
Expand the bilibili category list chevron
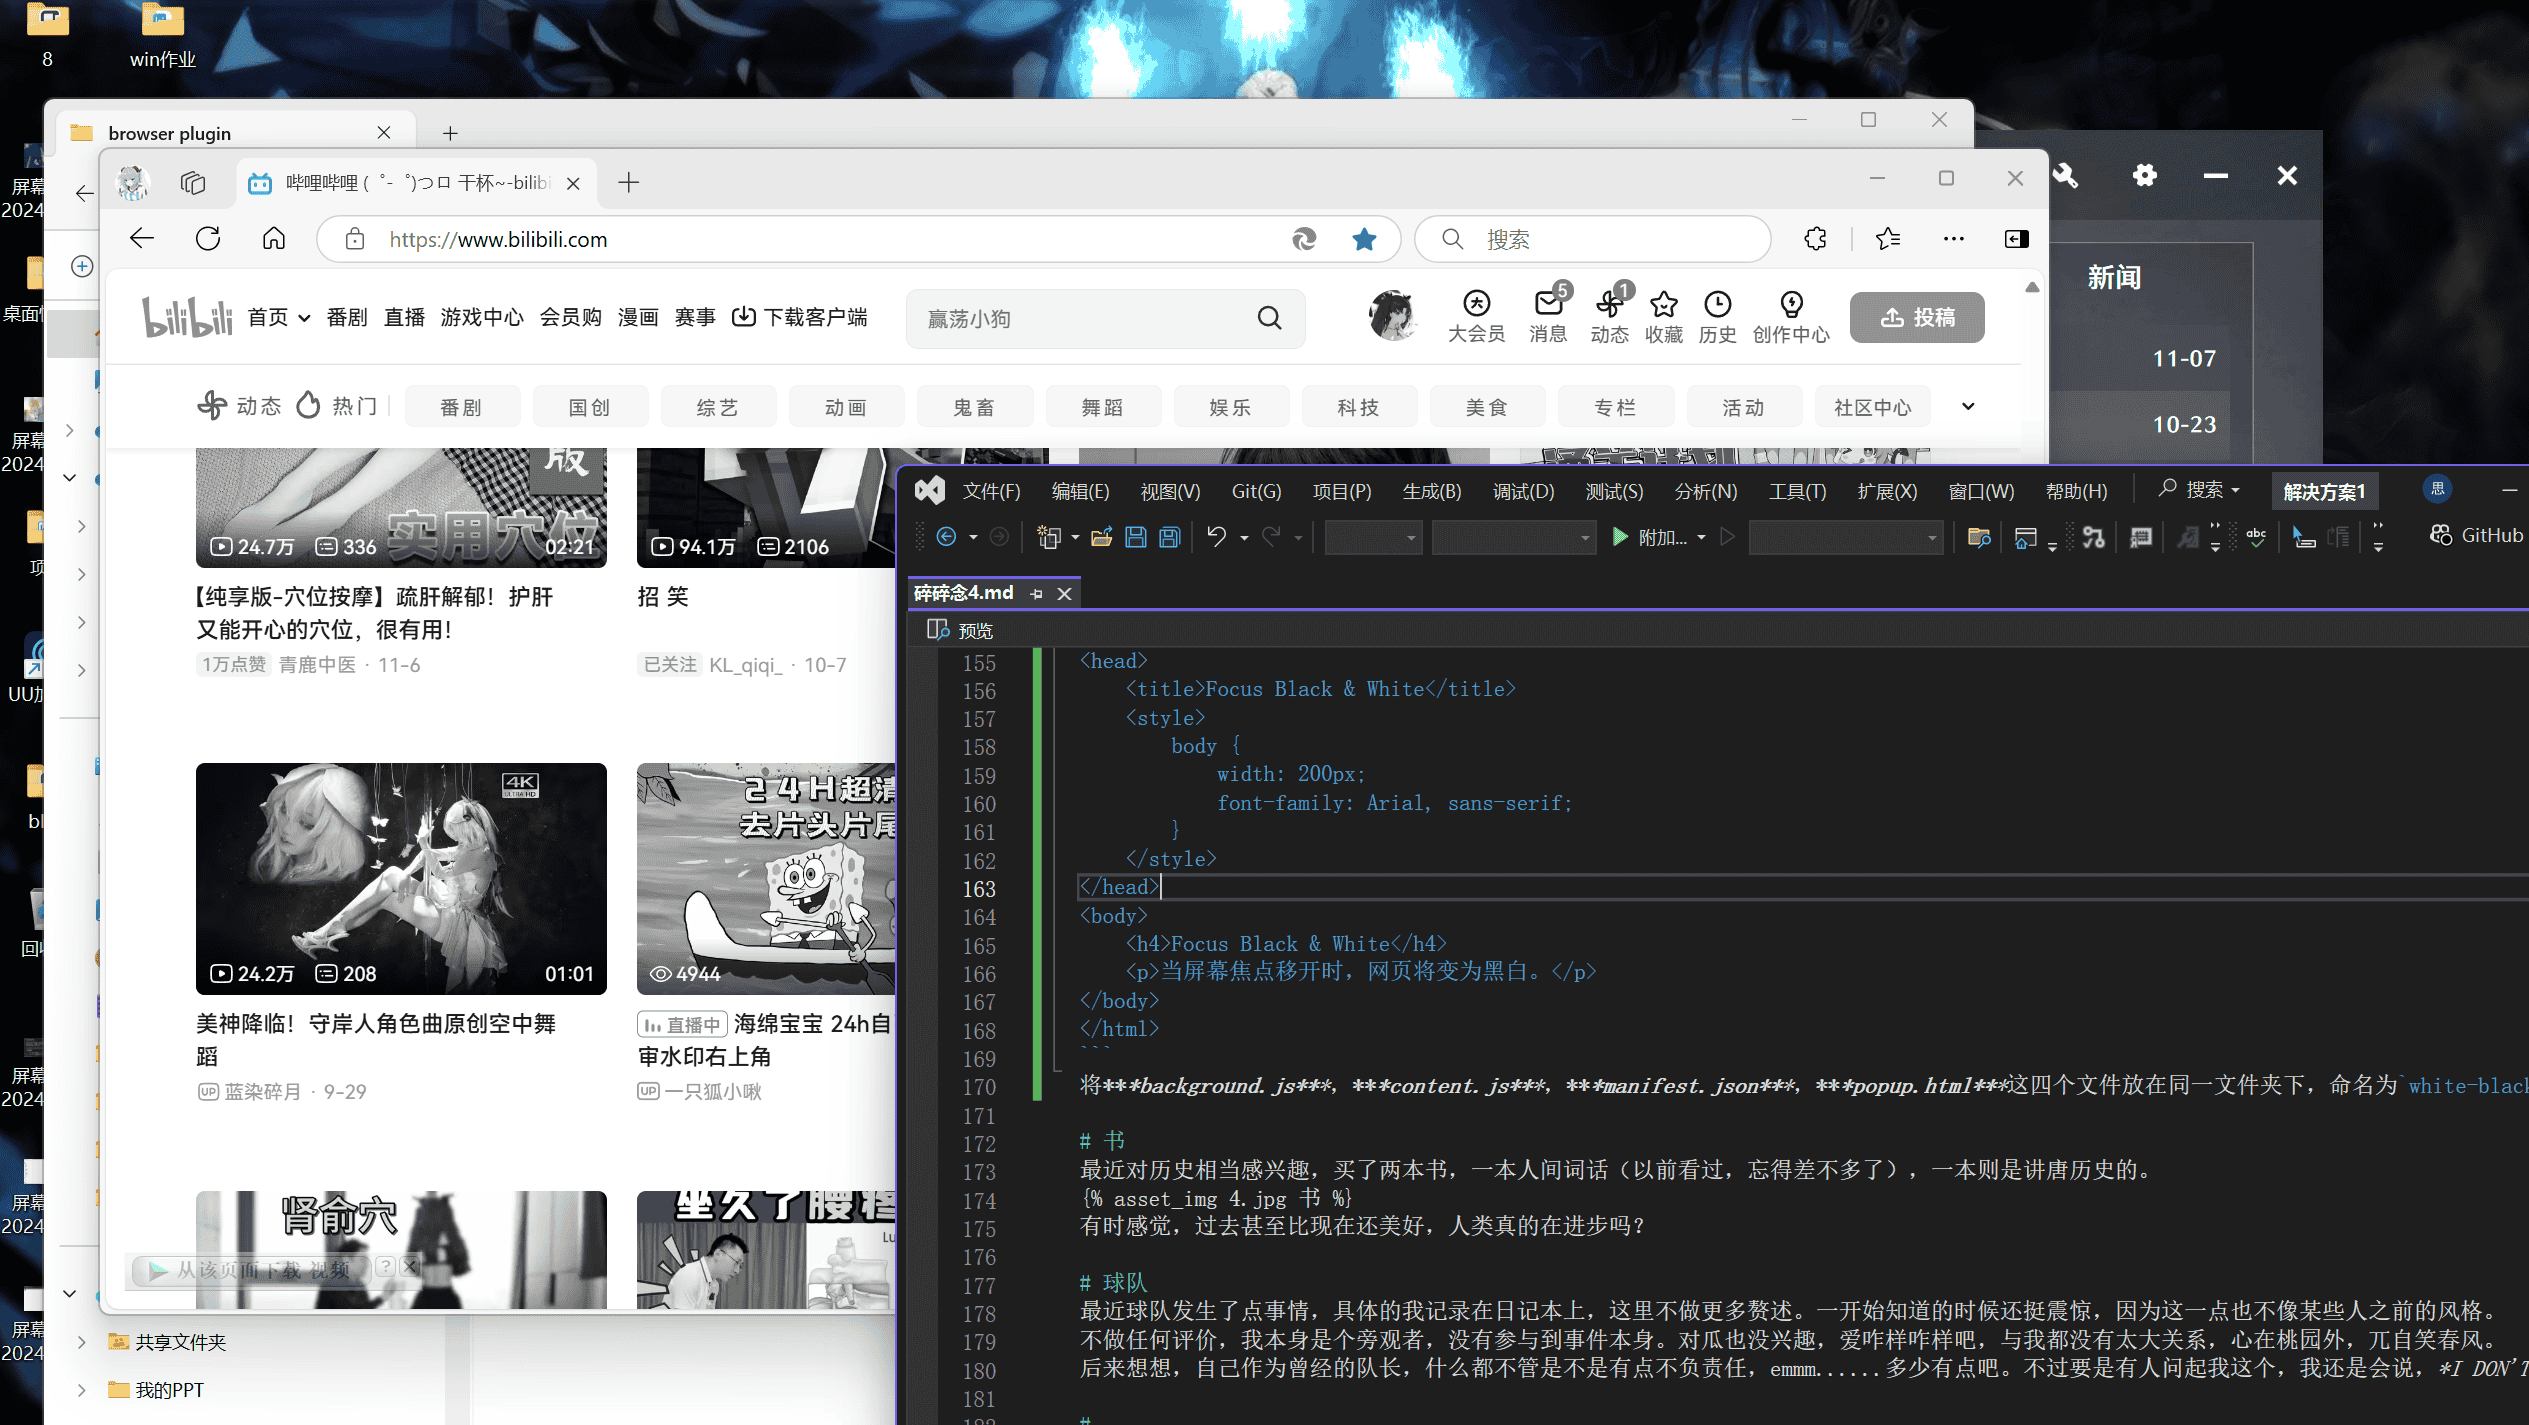click(x=1968, y=407)
